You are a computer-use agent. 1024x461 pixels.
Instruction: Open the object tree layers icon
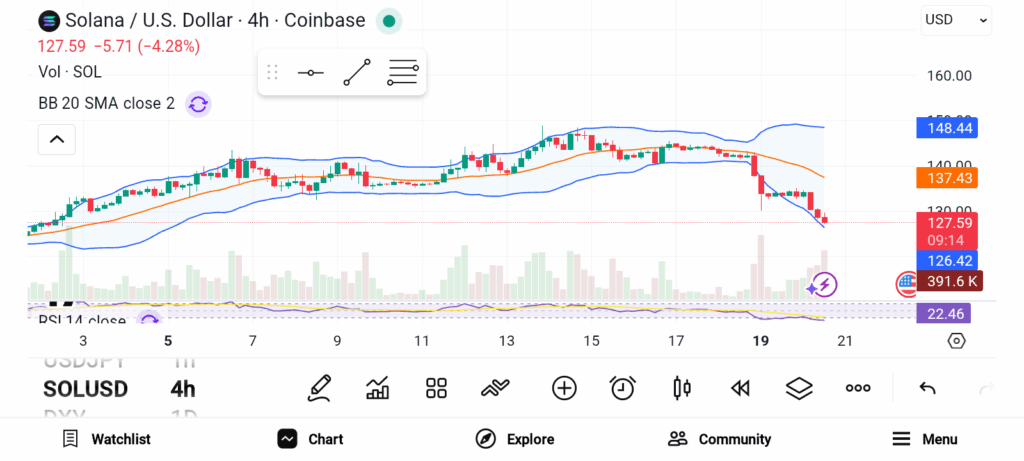799,388
